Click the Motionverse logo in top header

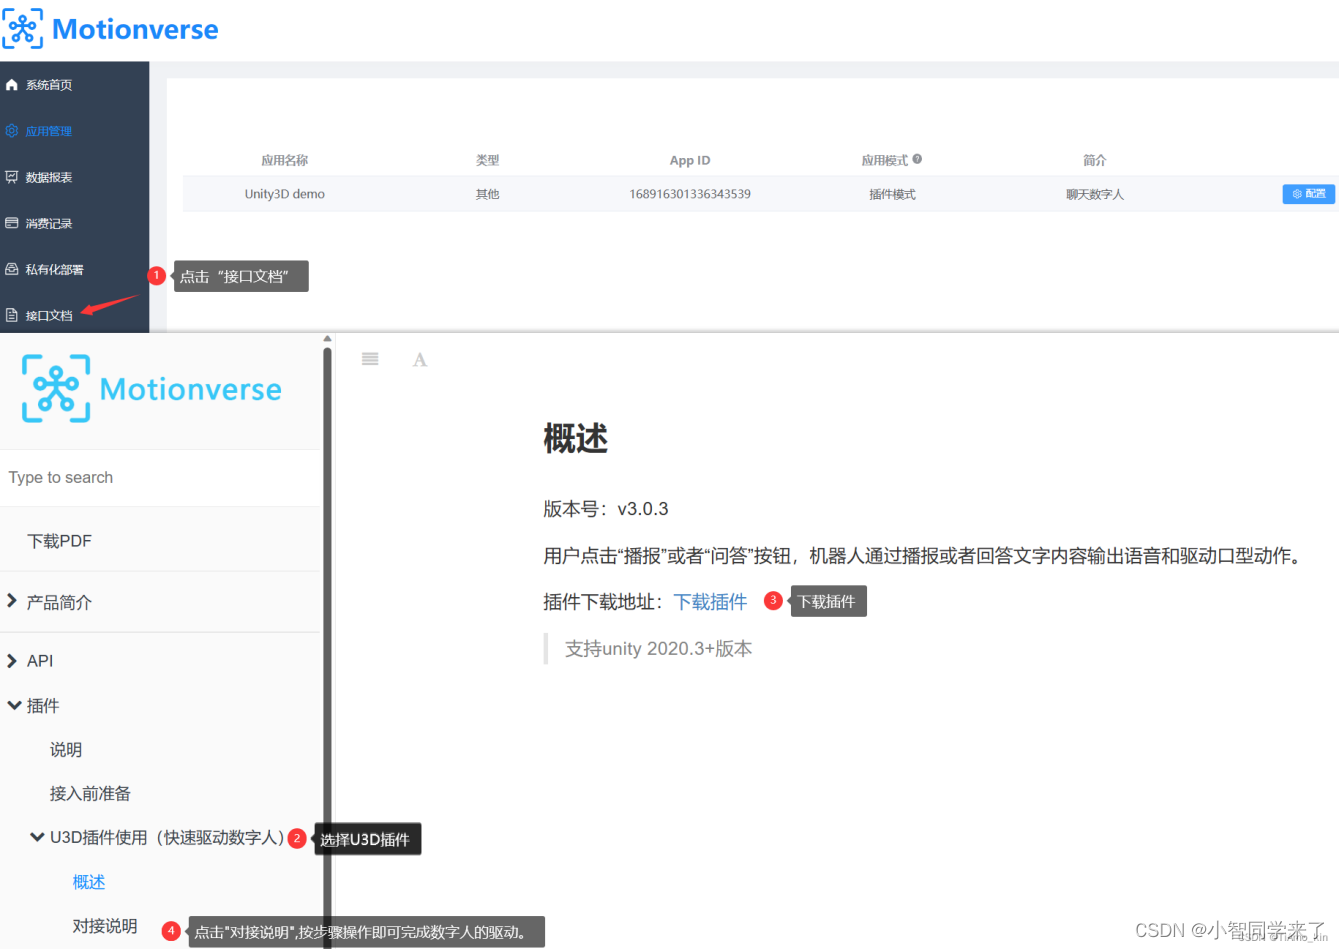point(110,29)
